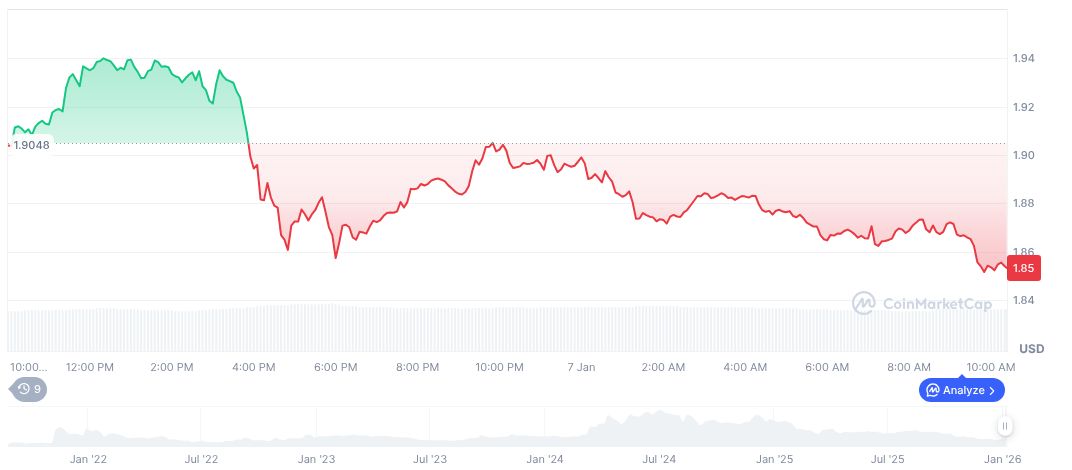Image resolution: width=1072 pixels, height=470 pixels.
Task: Click the chart icon inside Analyze button
Action: (933, 390)
